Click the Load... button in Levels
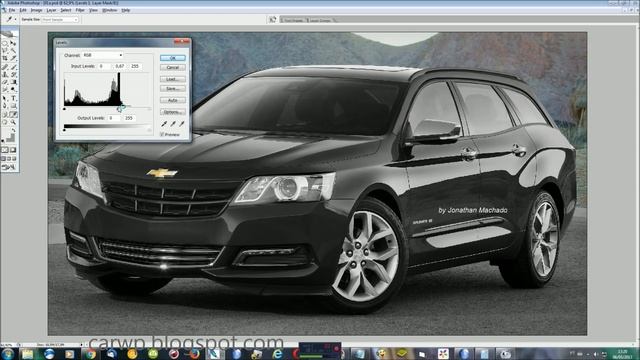 pyautogui.click(x=173, y=79)
